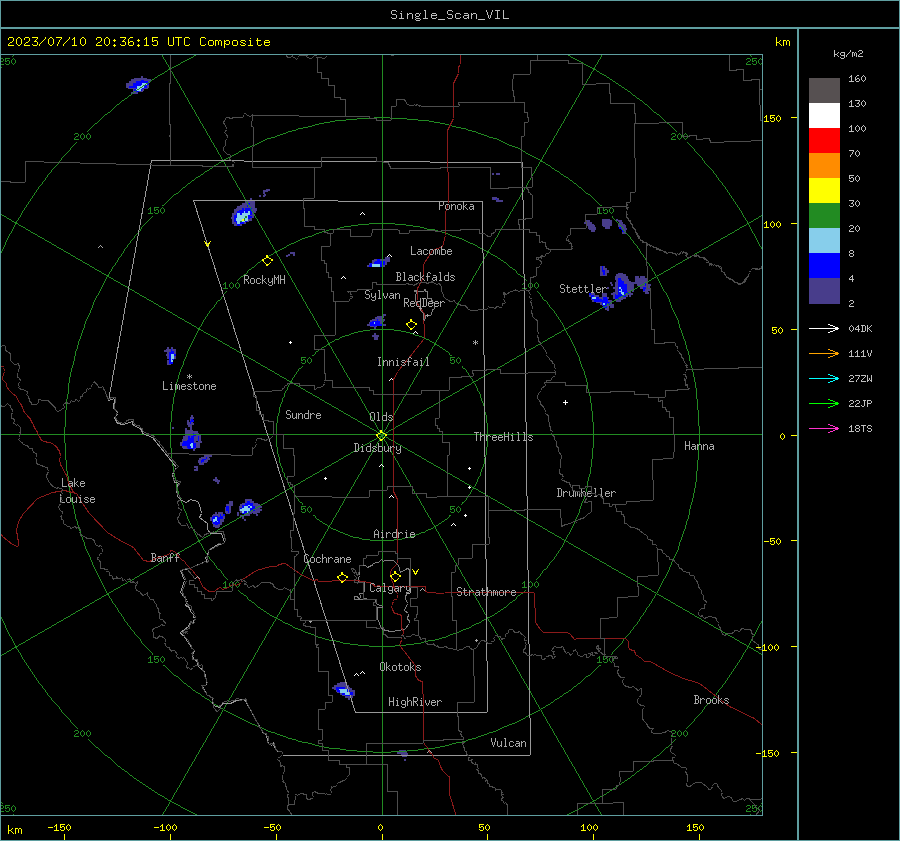Click the bright blue 8 kg/m2 swatch
The height and width of the screenshot is (841, 900).
[824, 266]
